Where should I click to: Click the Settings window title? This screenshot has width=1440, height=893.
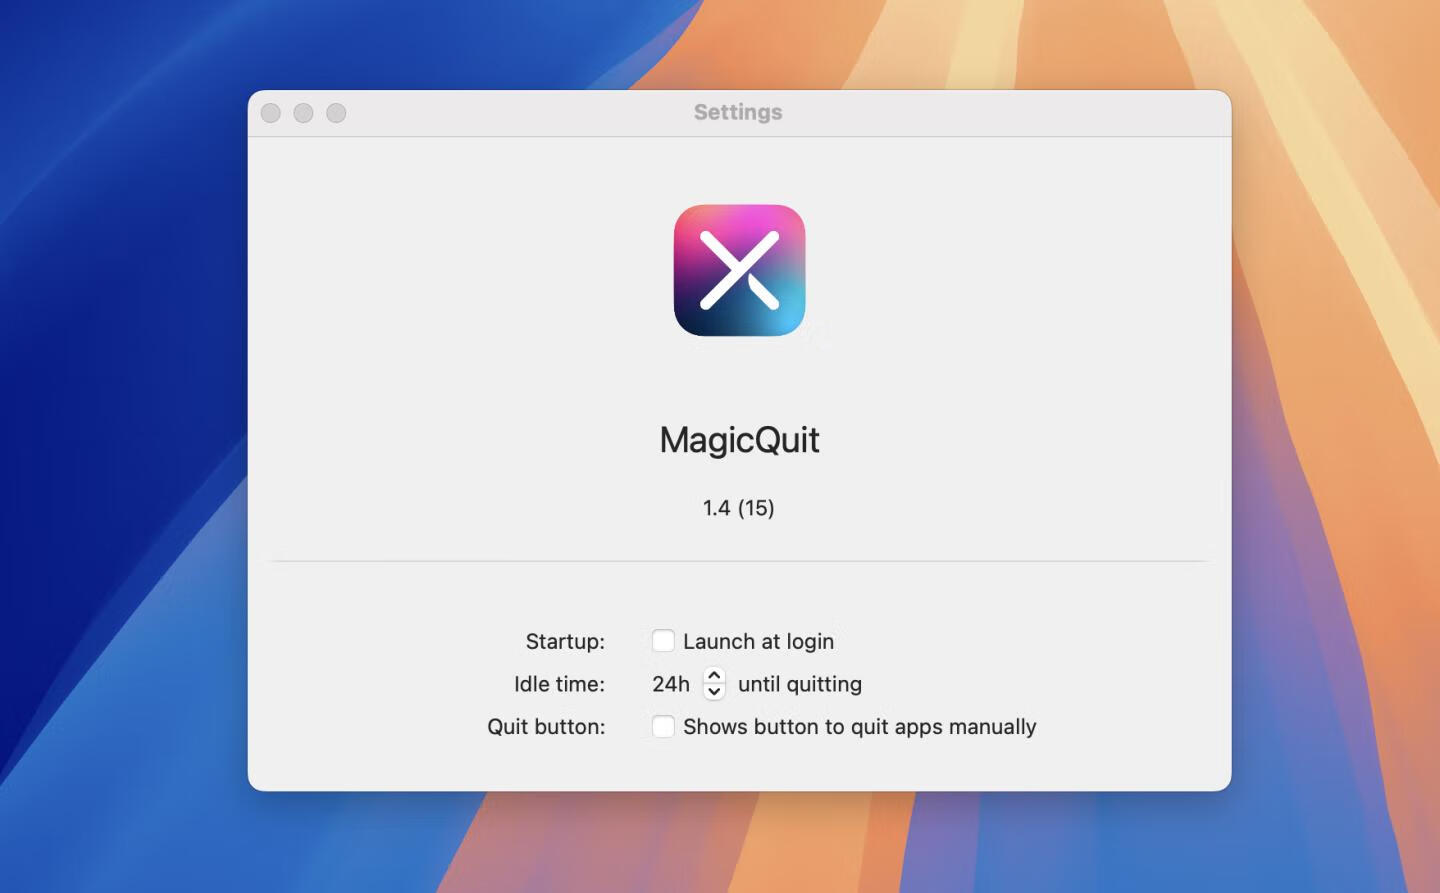click(x=738, y=112)
